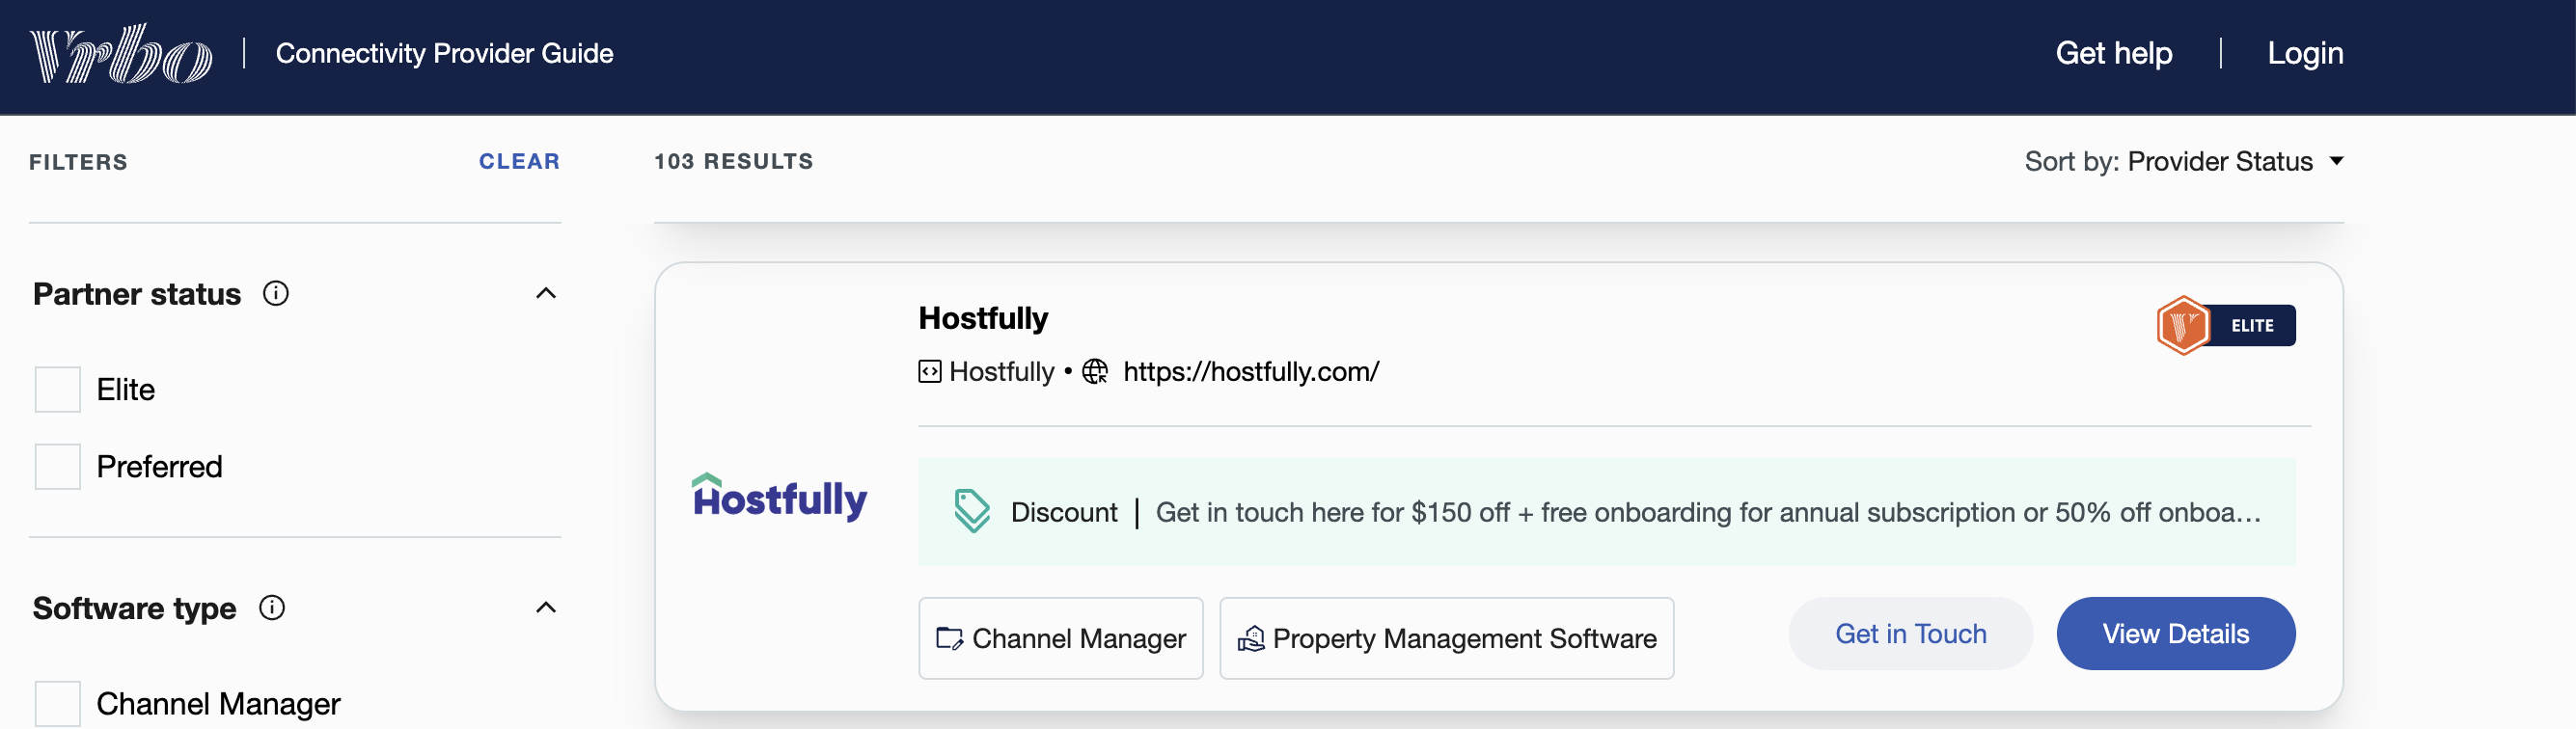
Task: Enable the Elite partner status checkbox
Action: pos(56,390)
